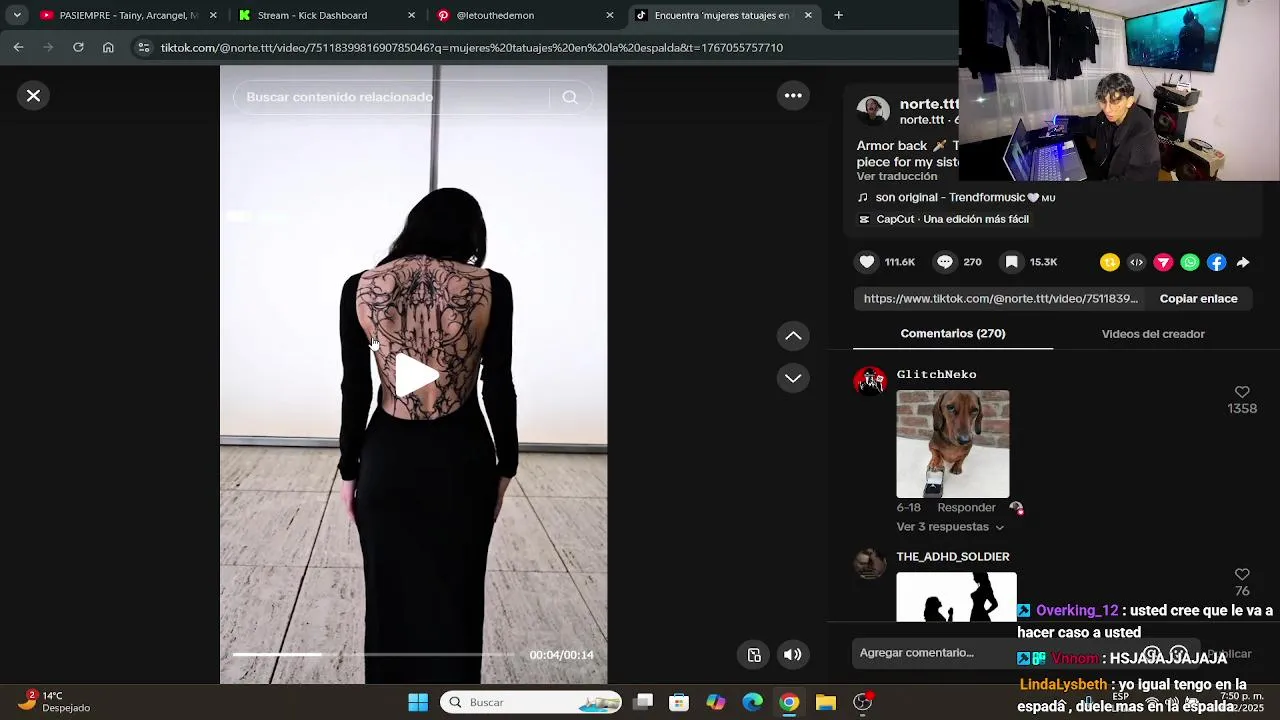Close the @letouthedemon tab

pos(610,15)
